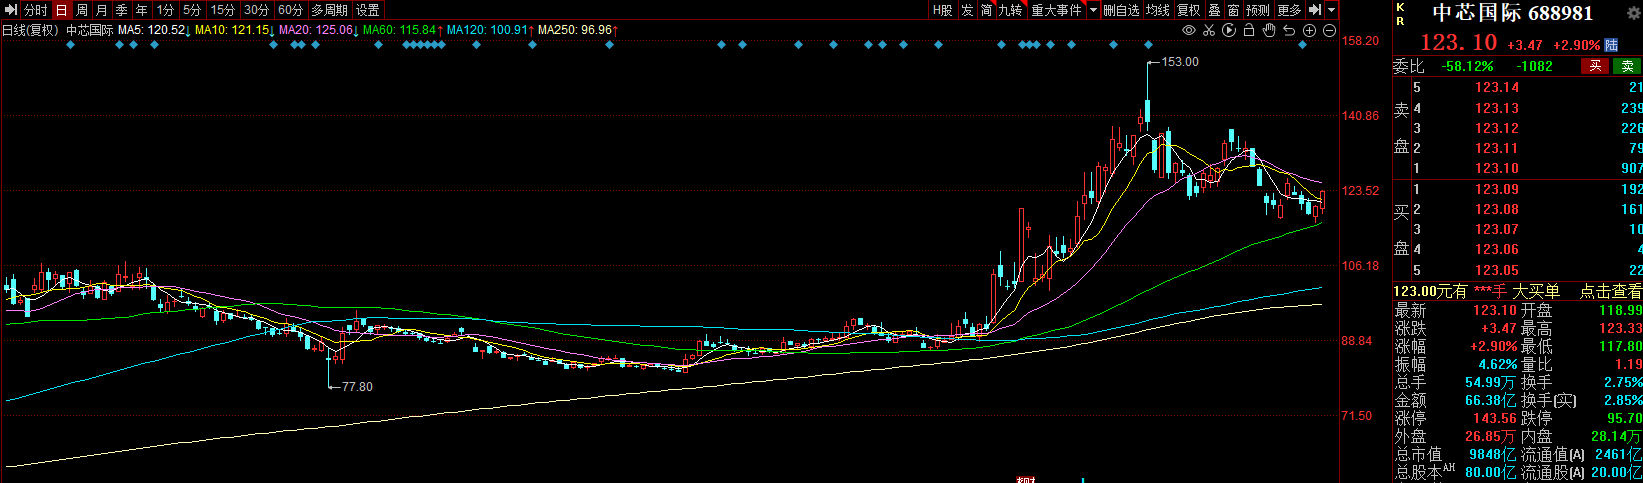
Task: Select the hand pan tool
Action: [1269, 30]
